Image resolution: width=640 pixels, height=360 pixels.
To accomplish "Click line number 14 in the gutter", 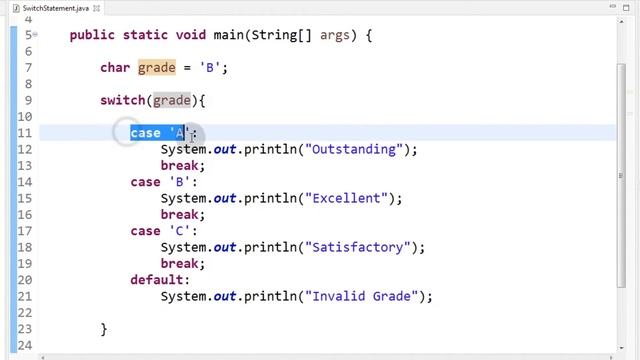I will click(x=24, y=182).
